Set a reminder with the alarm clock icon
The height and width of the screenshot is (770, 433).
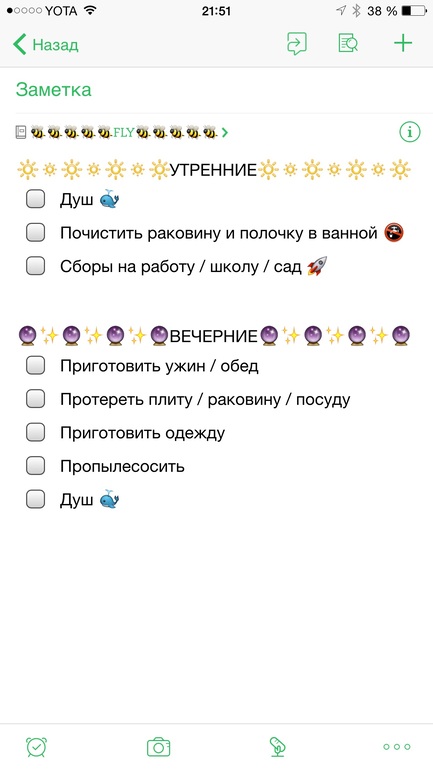(x=36, y=747)
